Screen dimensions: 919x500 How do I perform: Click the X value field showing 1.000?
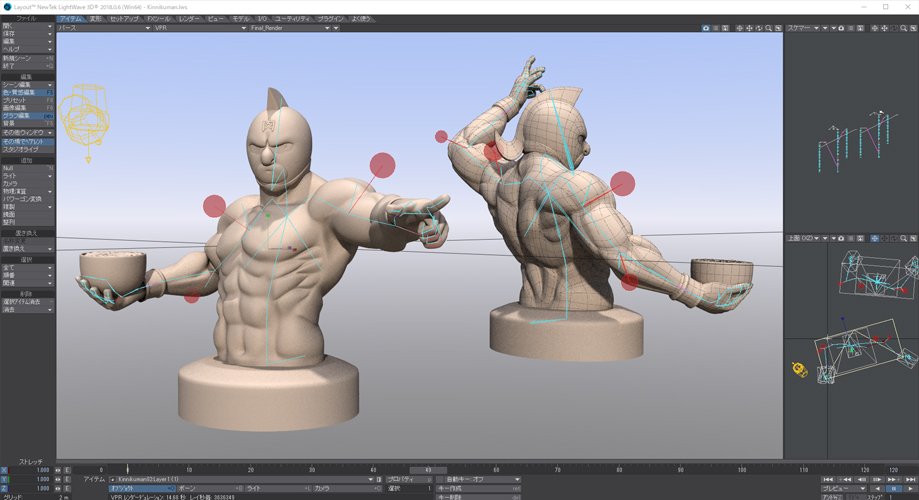point(31,470)
